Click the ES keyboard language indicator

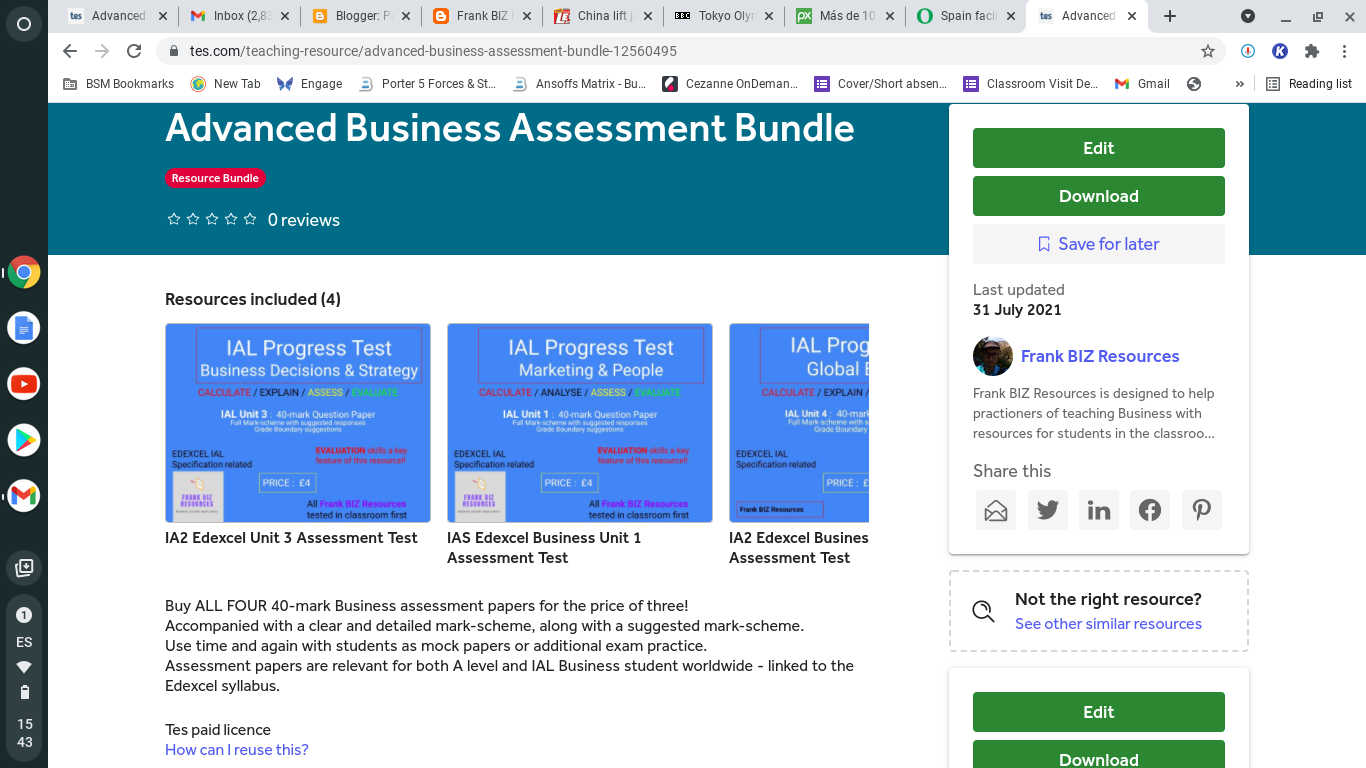pyautogui.click(x=24, y=642)
